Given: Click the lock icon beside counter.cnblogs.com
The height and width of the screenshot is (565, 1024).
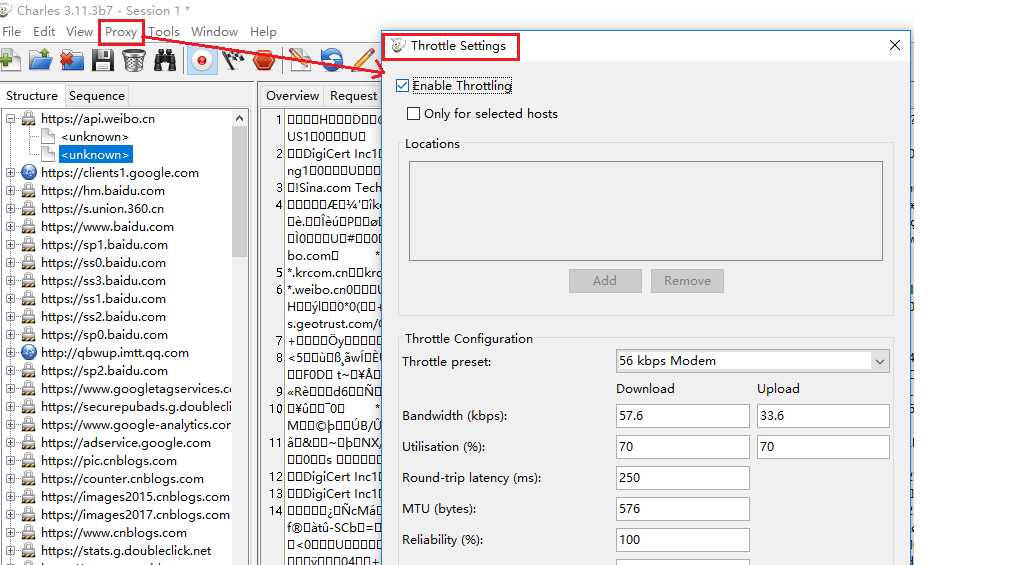Looking at the screenshot, I should pos(29,479).
